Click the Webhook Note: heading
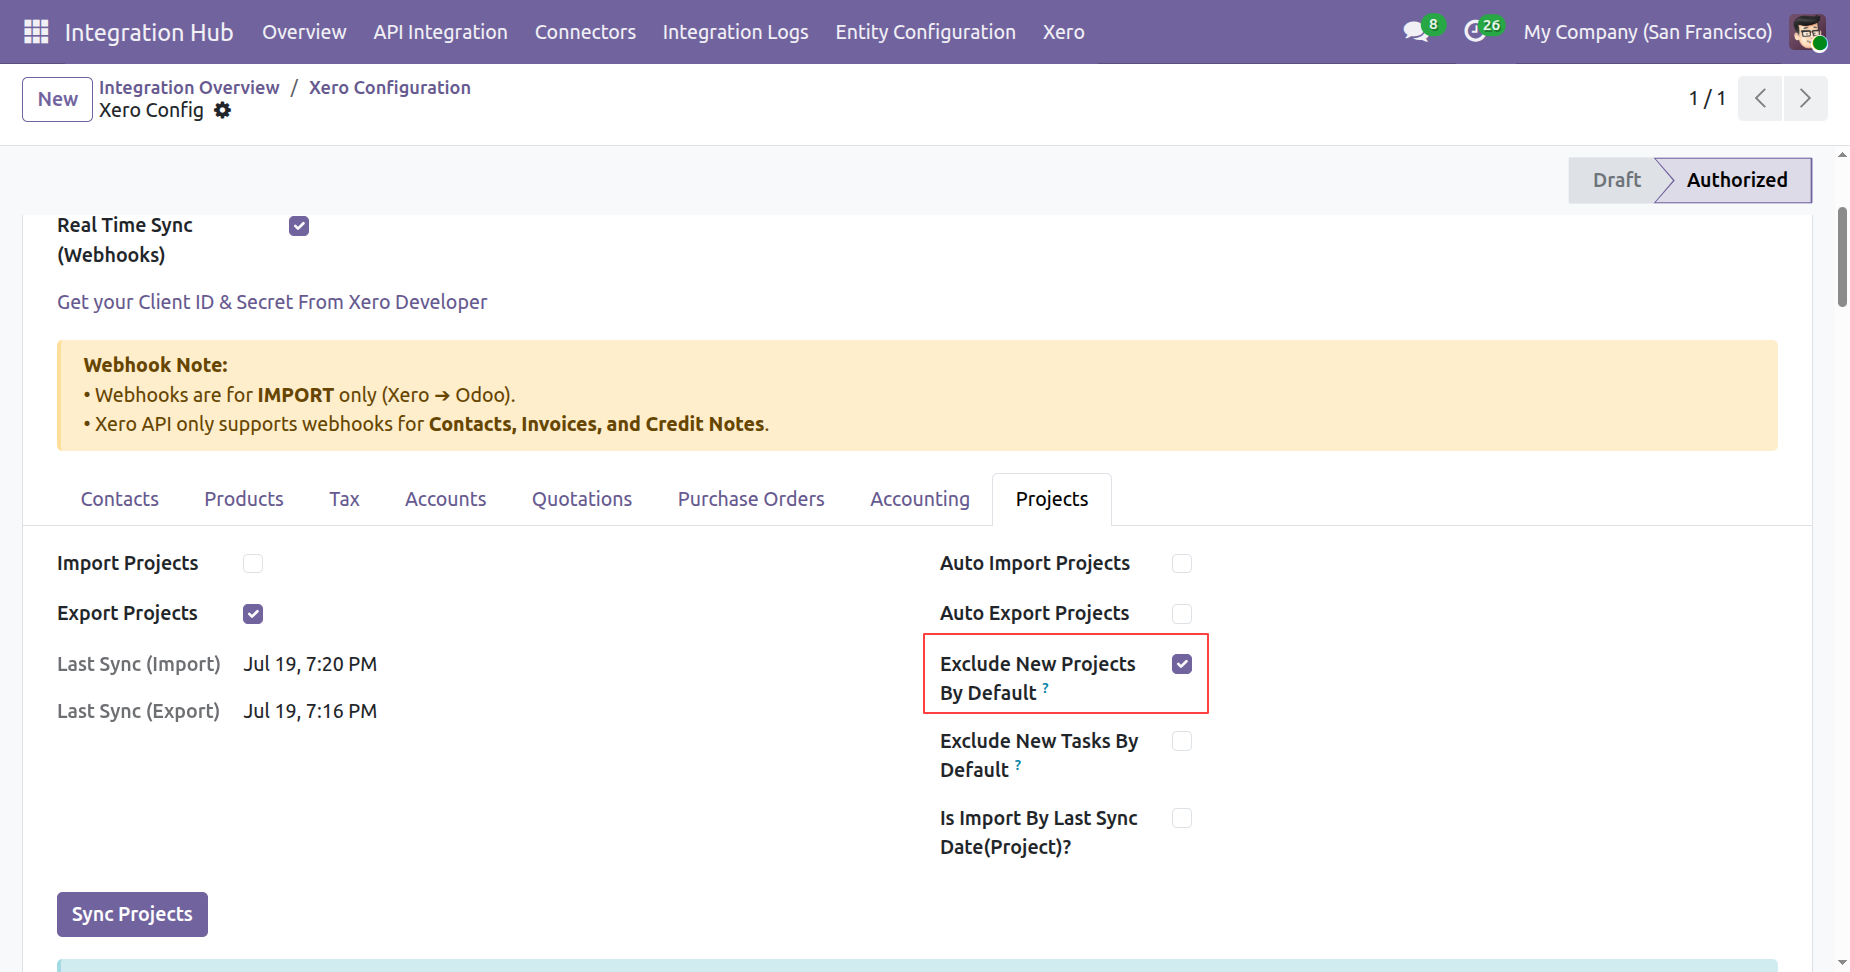Viewport: 1850px width, 972px height. 156,365
